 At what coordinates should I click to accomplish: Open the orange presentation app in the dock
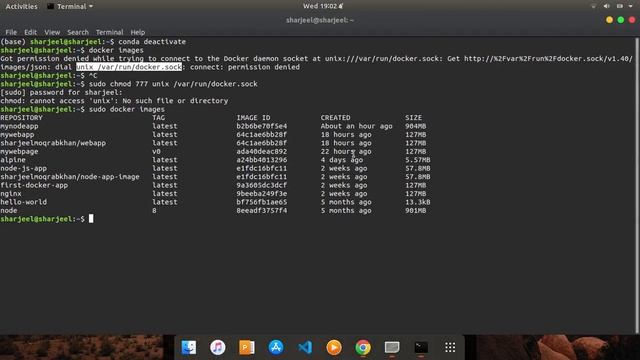[x=247, y=347]
